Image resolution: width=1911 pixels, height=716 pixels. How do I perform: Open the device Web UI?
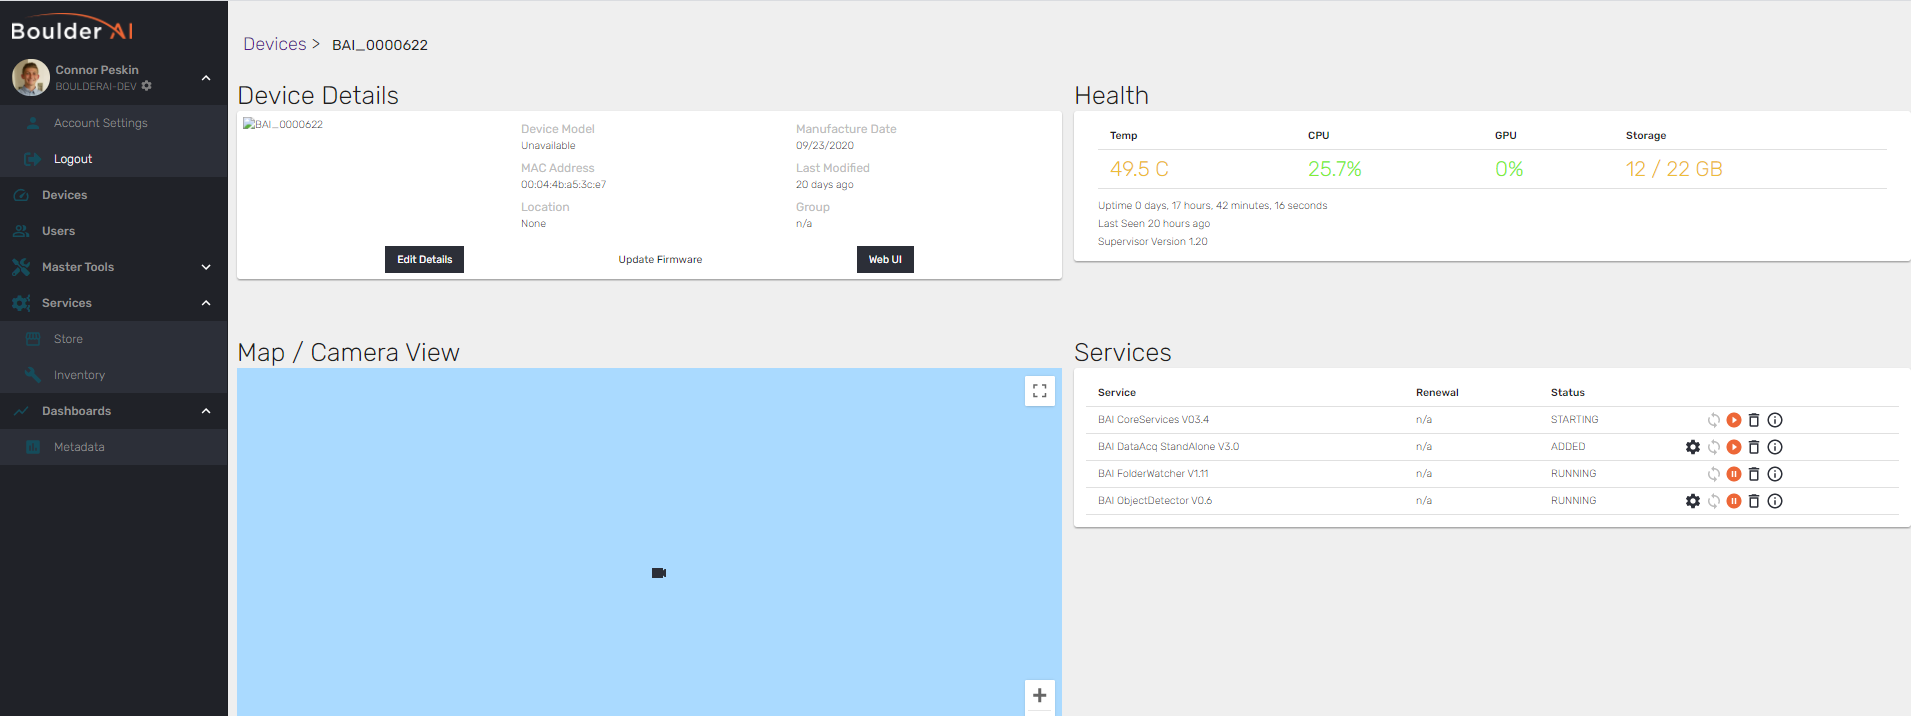(885, 259)
